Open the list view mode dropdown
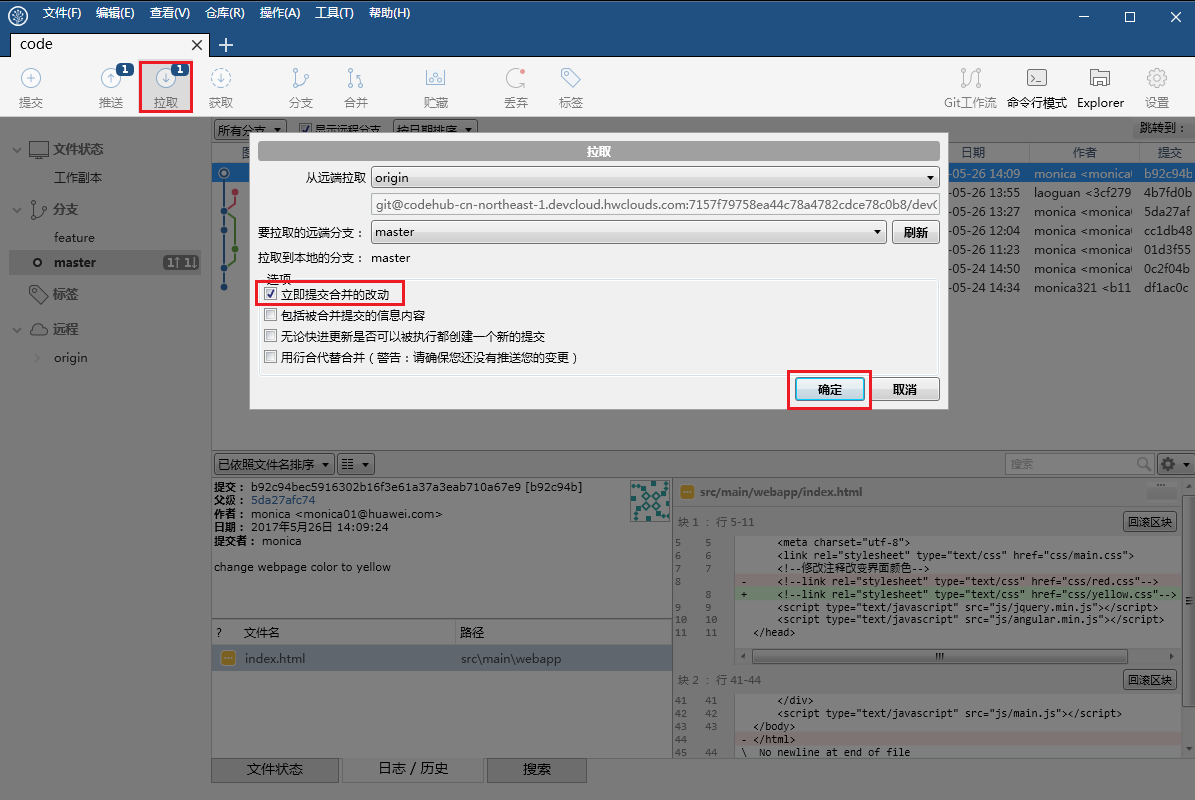 355,464
